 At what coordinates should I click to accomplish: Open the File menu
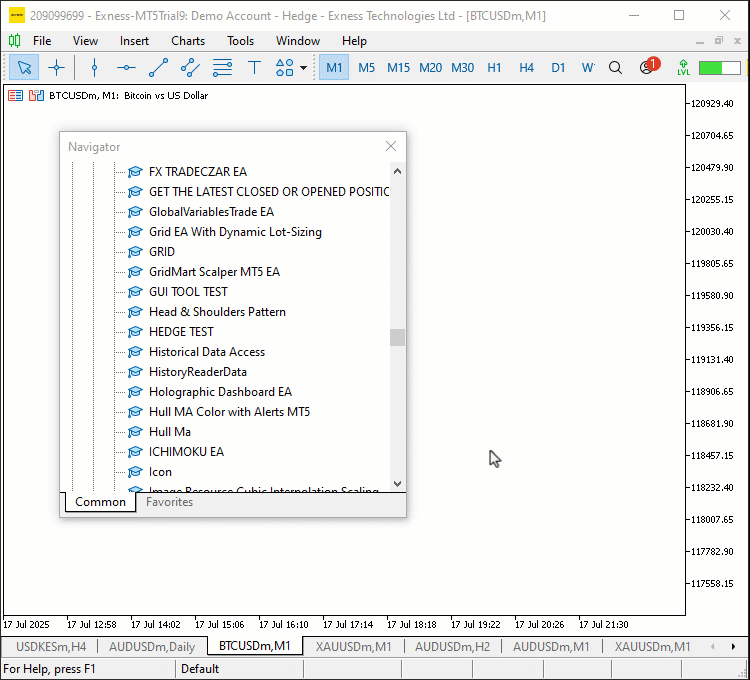(42, 41)
